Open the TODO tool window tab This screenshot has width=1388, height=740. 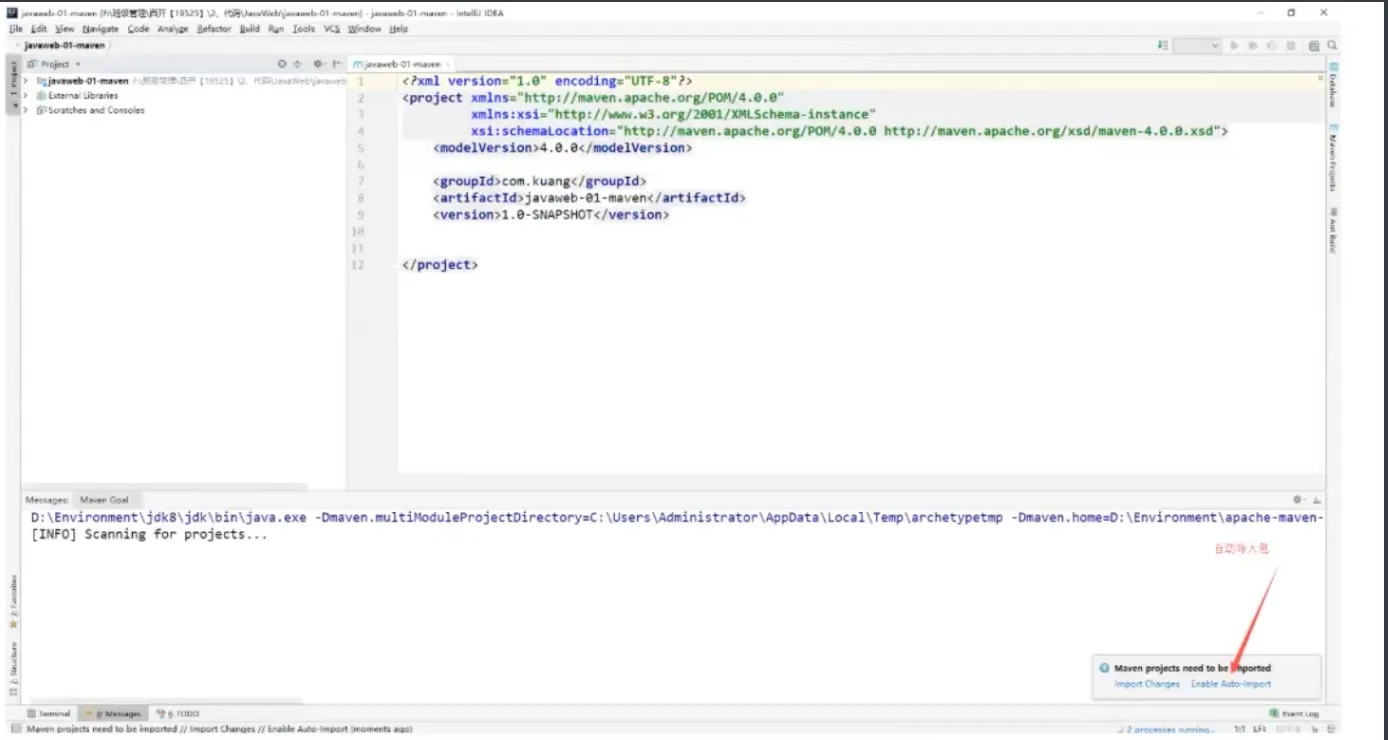click(177, 714)
